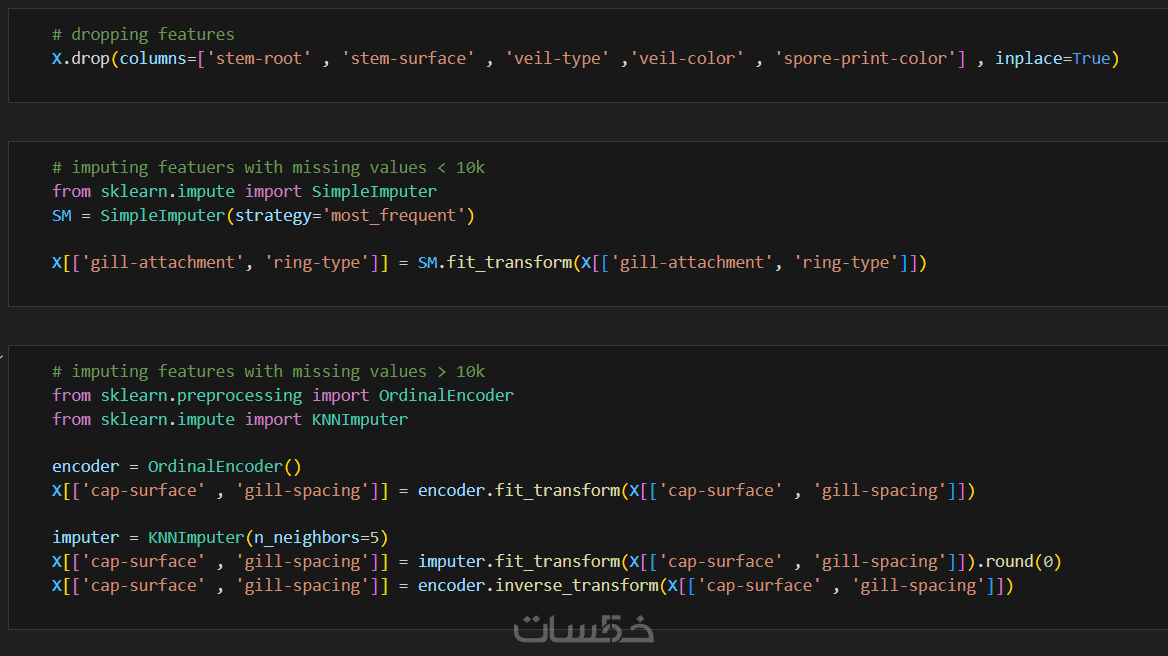Image resolution: width=1168 pixels, height=656 pixels.
Task: Click the 'encoder = OrdinalEncoder()' line
Action: pyautogui.click(x=176, y=466)
